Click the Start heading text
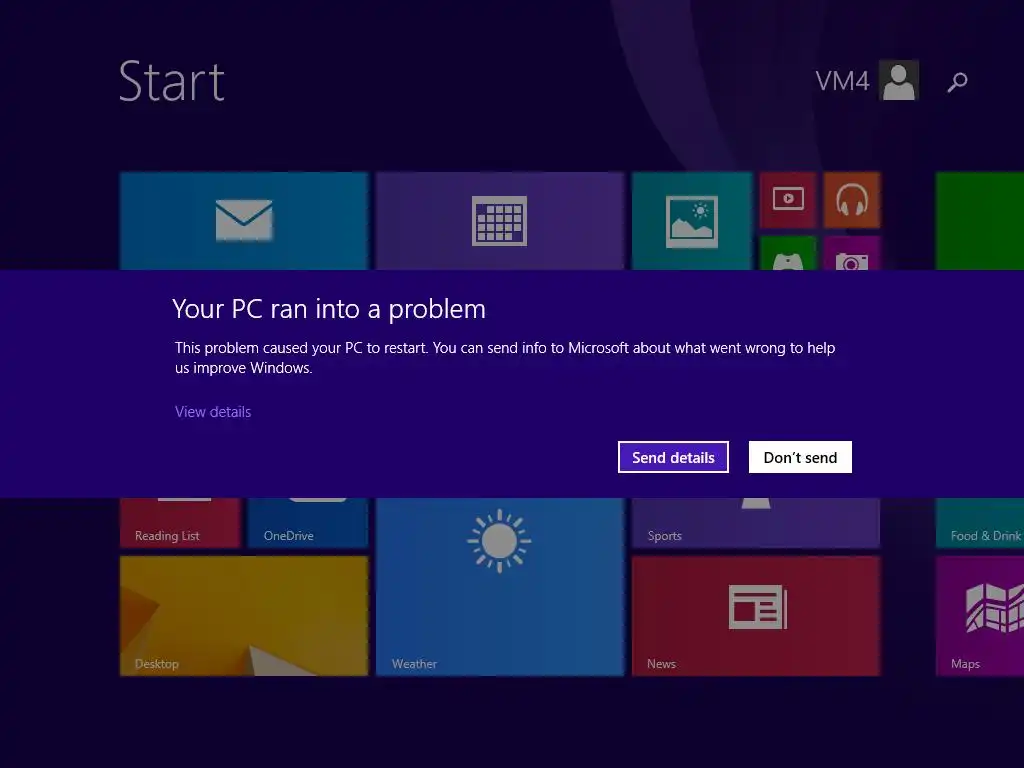Screen dimensions: 1024x768 [172, 82]
